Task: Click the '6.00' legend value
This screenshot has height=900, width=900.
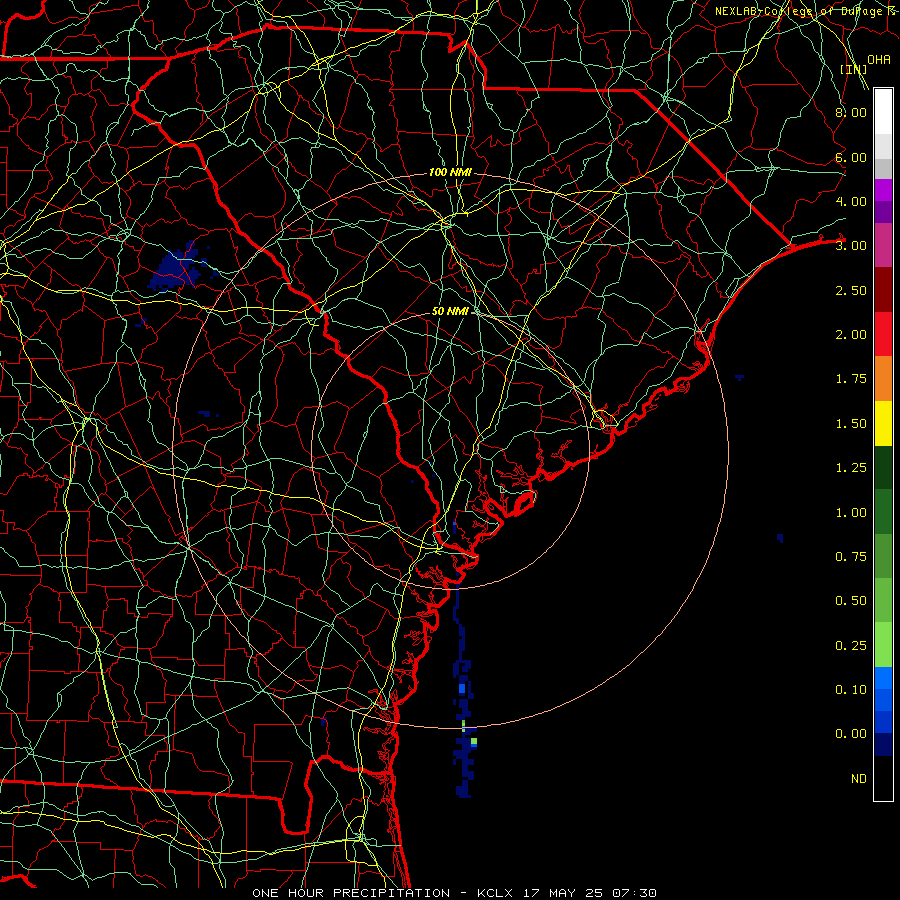Action: [x=851, y=157]
